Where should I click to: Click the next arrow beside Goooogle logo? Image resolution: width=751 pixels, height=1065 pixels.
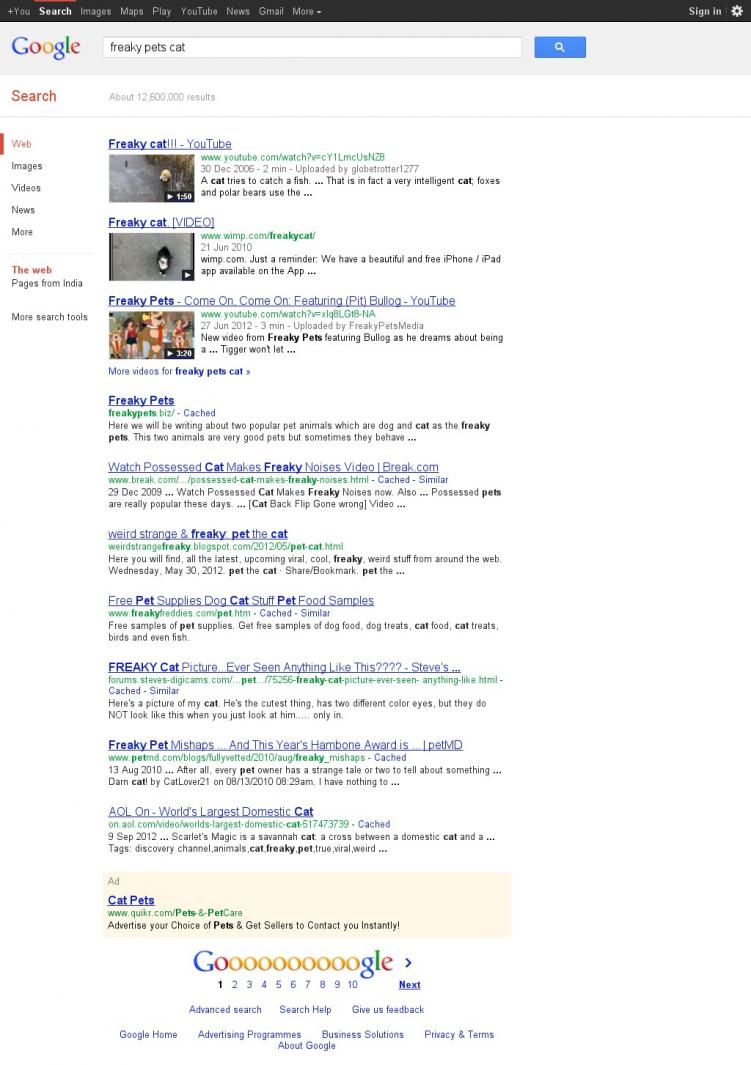click(408, 962)
